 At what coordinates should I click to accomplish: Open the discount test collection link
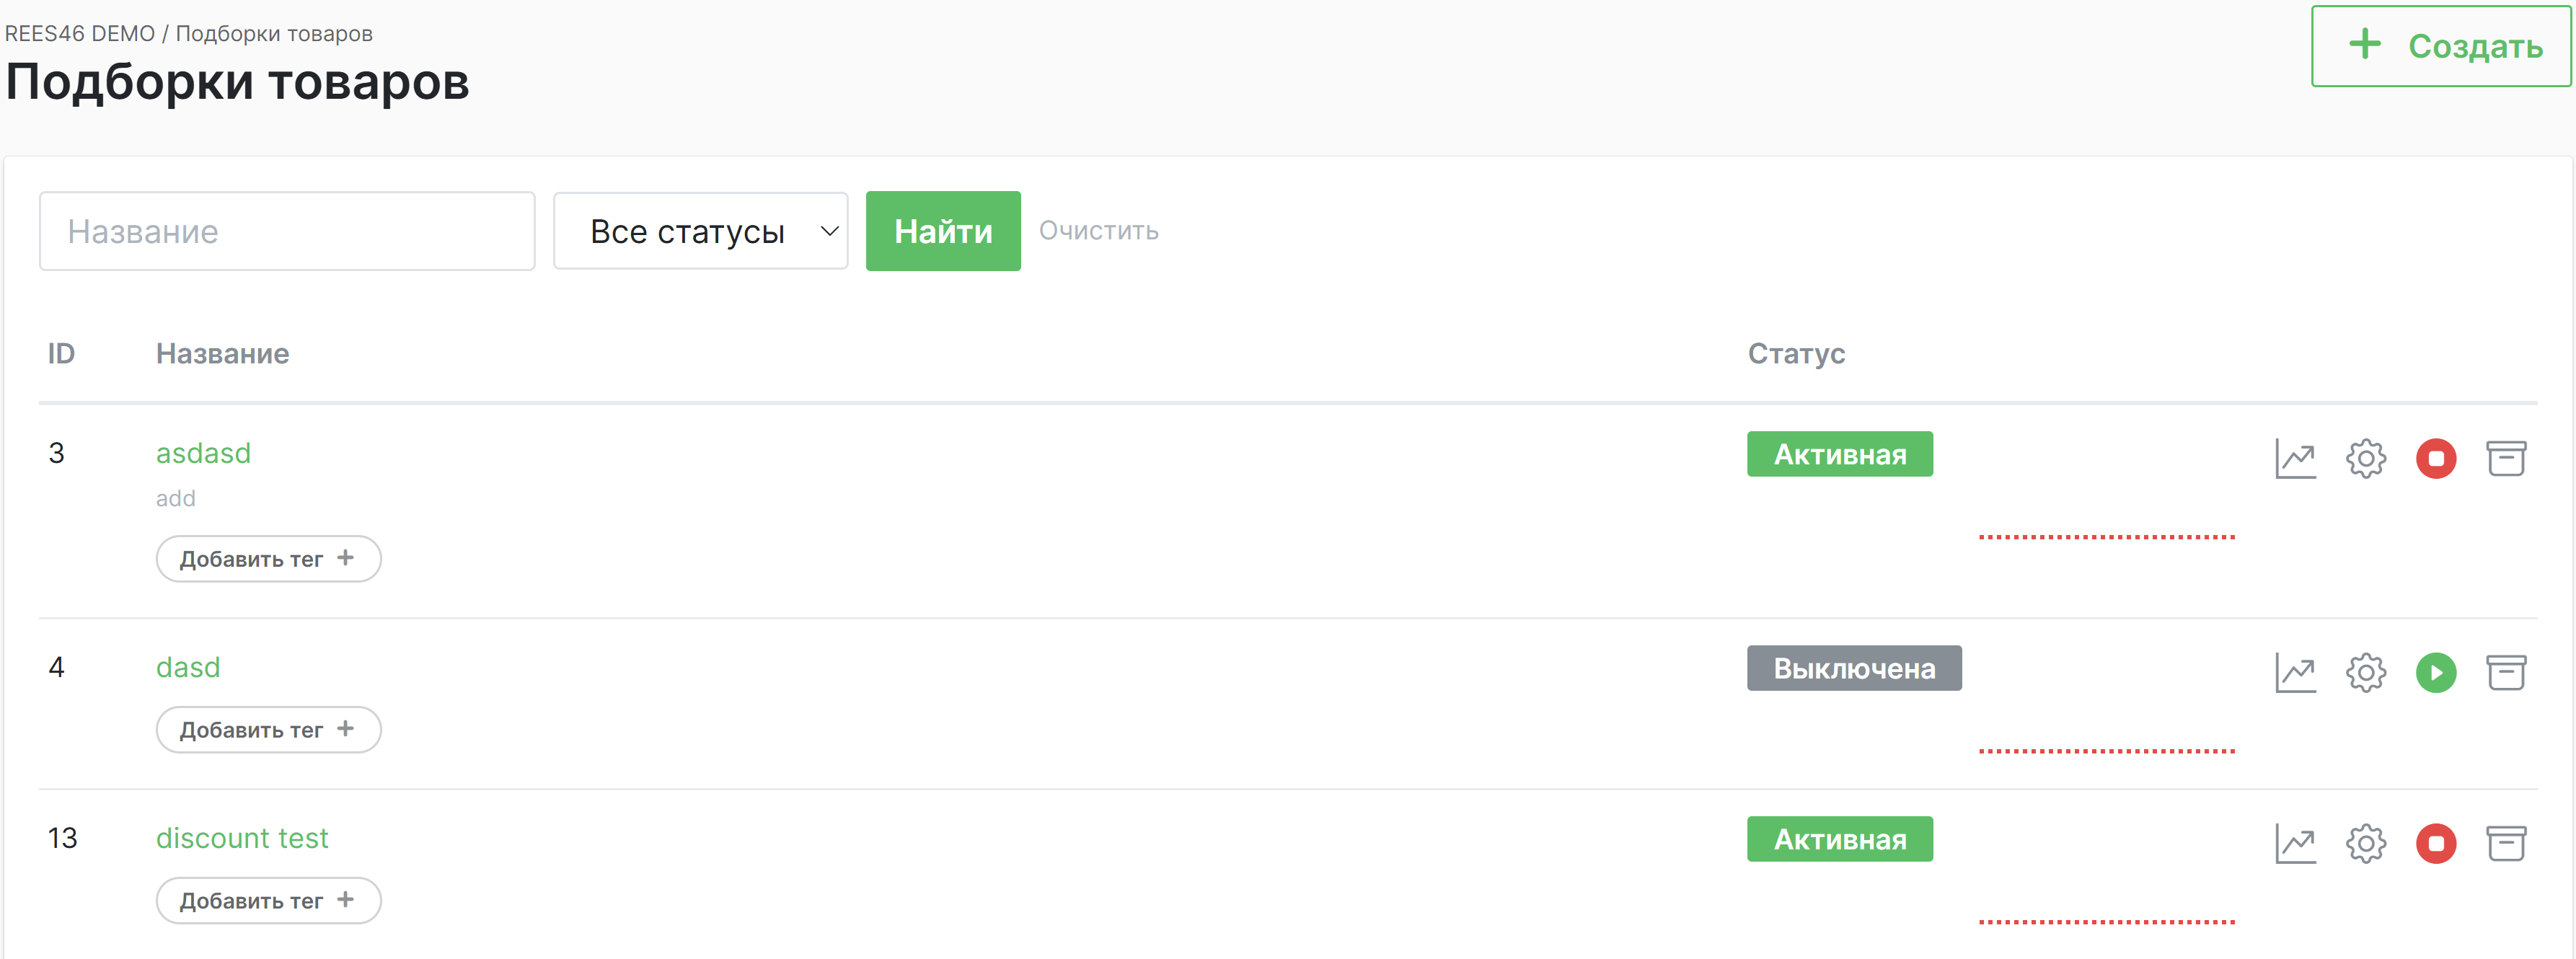click(242, 838)
